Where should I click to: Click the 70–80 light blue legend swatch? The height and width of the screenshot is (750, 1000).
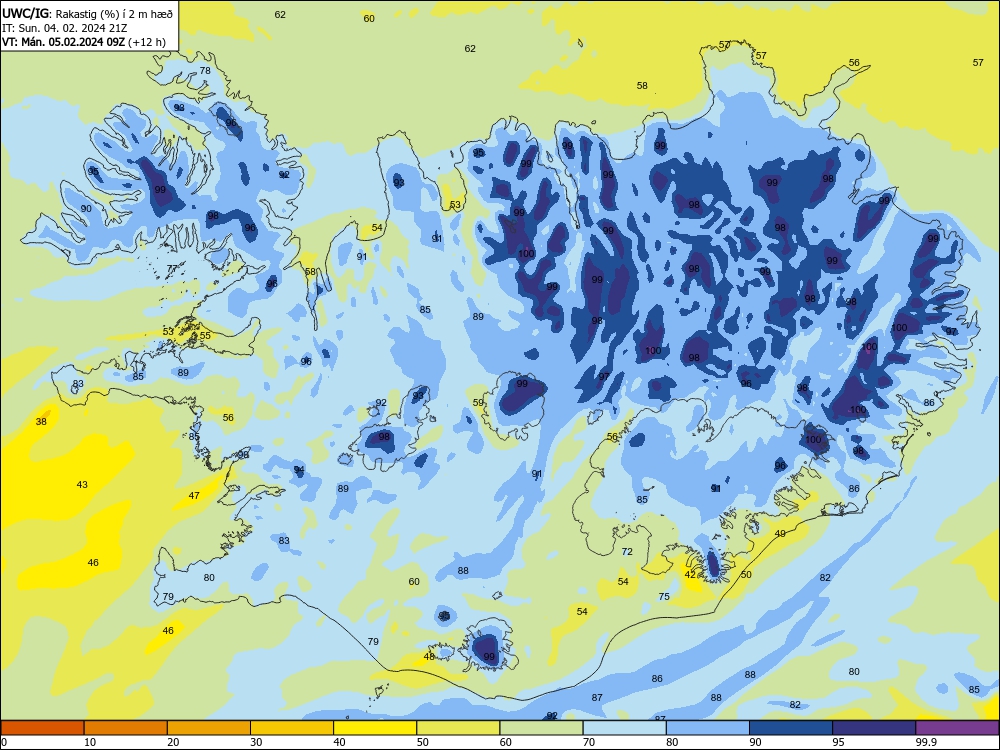pyautogui.click(x=624, y=728)
